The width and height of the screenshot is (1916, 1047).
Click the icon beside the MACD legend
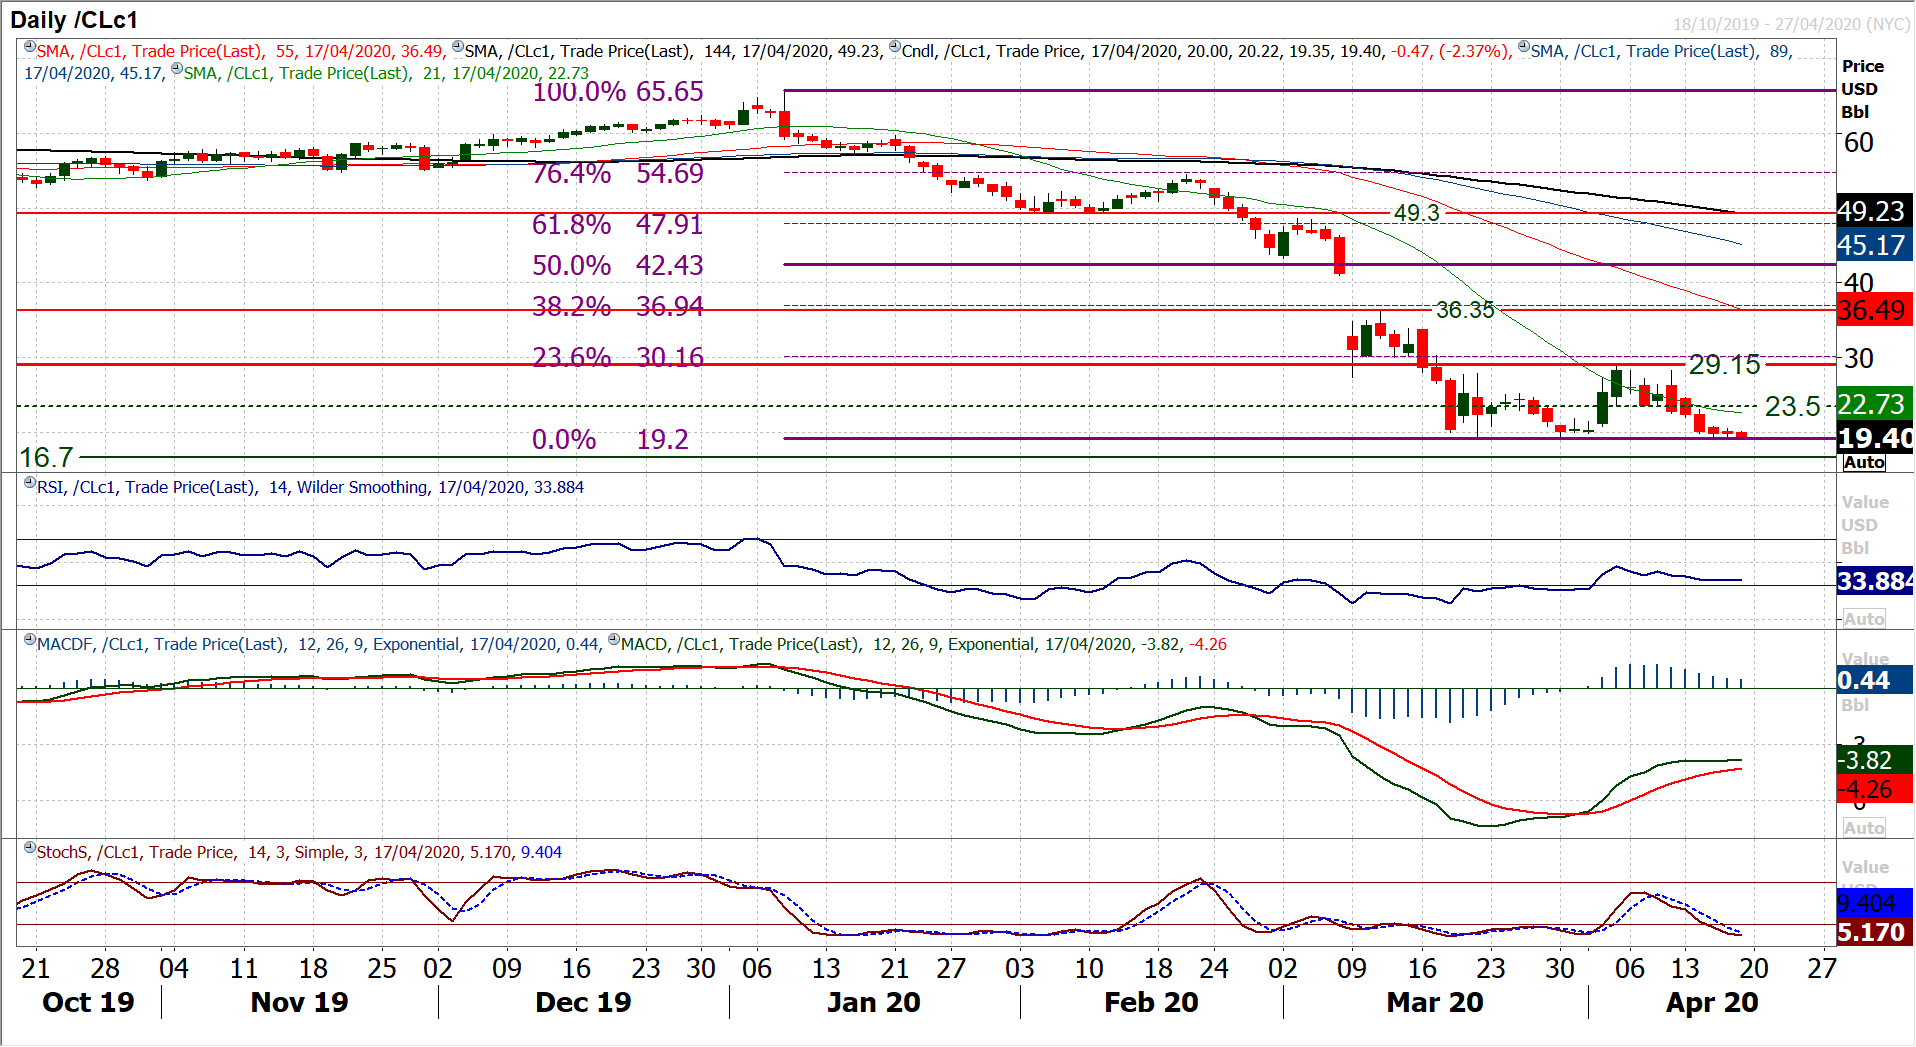pos(614,640)
